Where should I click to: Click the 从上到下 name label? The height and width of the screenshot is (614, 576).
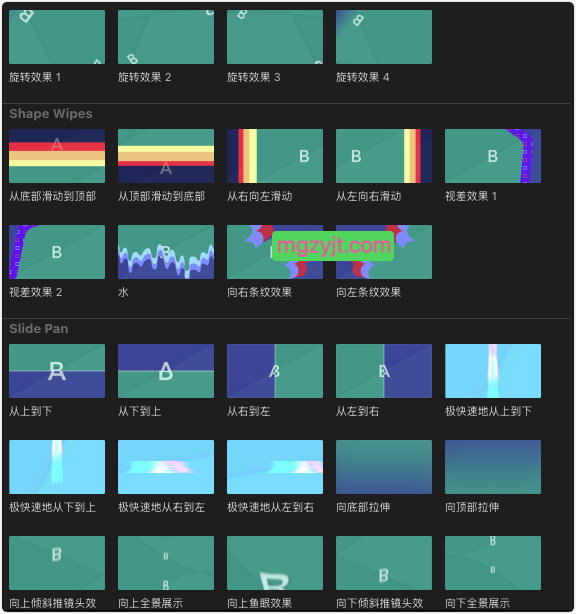tap(31, 411)
